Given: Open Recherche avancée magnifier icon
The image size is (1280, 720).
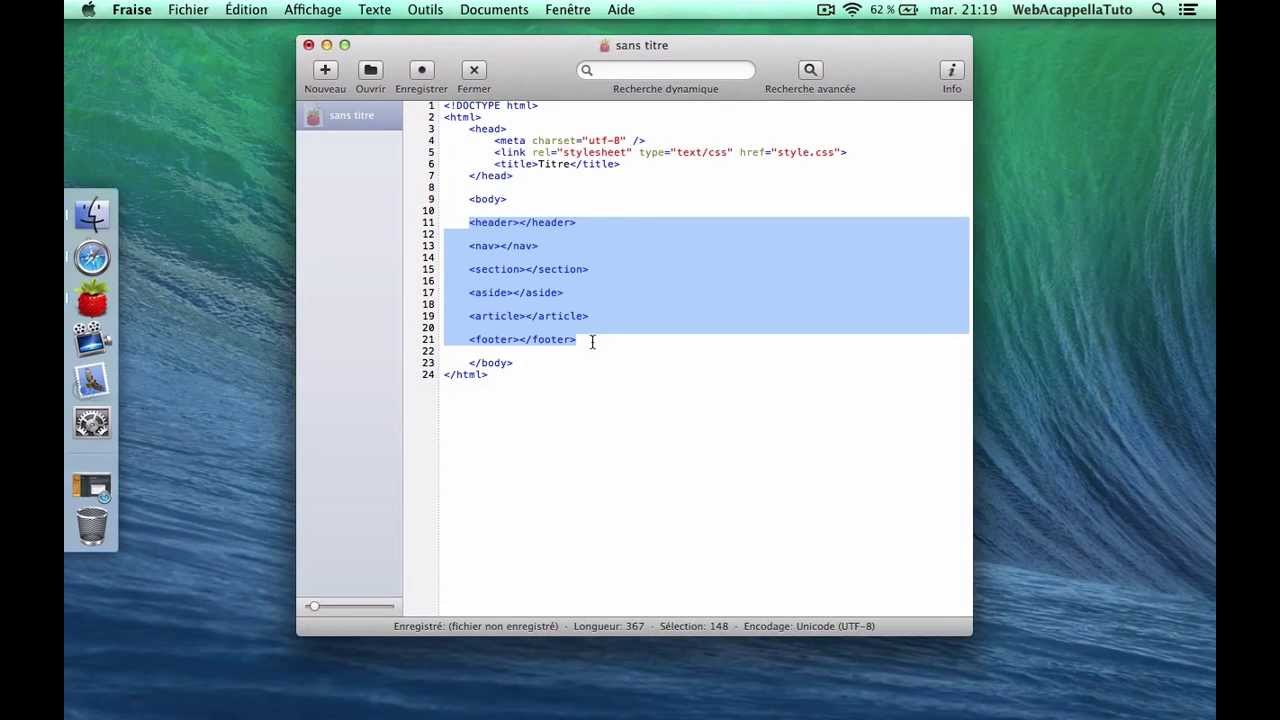Looking at the screenshot, I should coord(810,70).
